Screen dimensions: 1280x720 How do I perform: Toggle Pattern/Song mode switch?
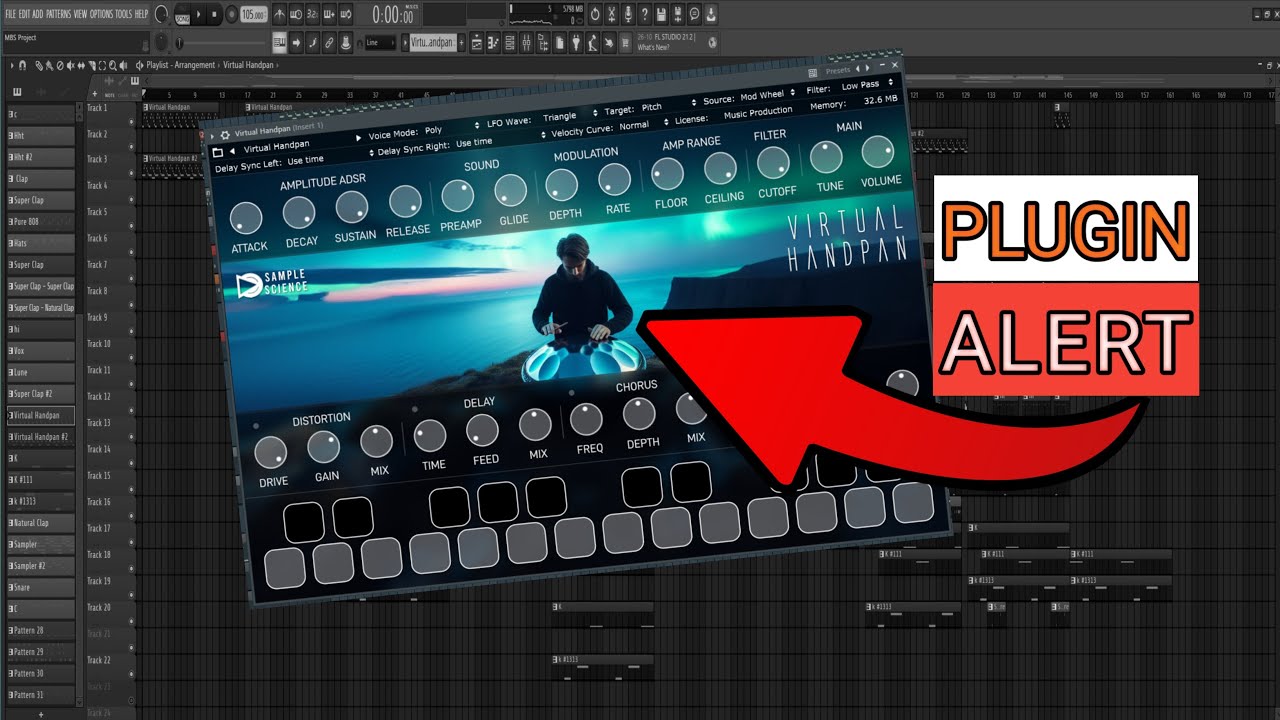tap(182, 14)
